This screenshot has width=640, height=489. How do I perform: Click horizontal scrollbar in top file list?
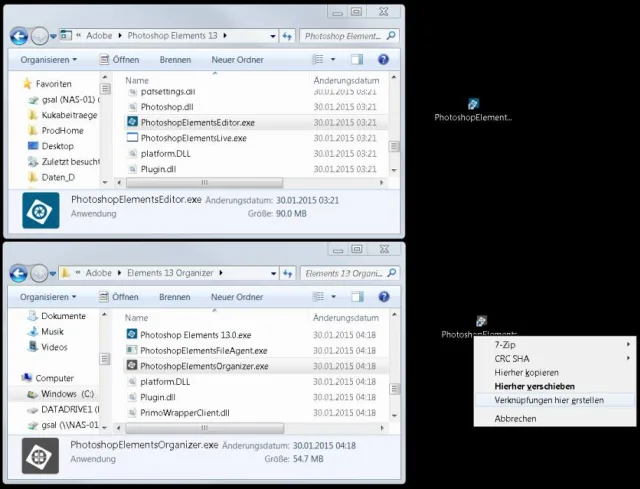204,182
